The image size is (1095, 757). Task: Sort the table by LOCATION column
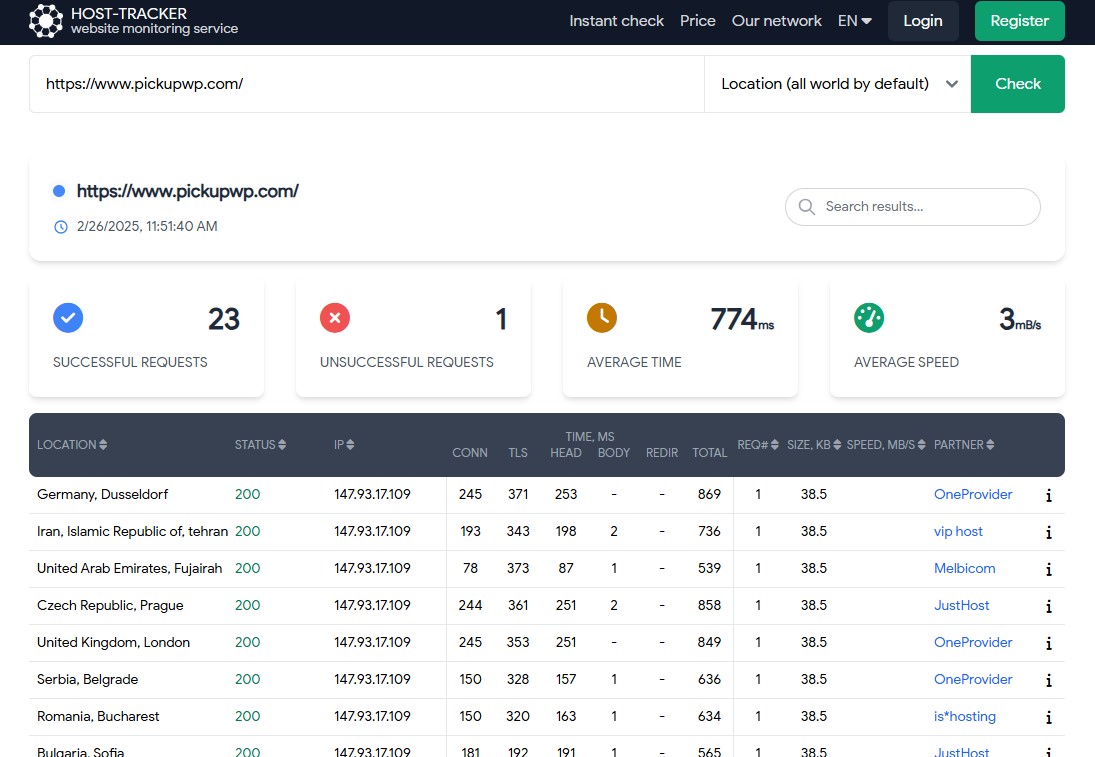72,445
